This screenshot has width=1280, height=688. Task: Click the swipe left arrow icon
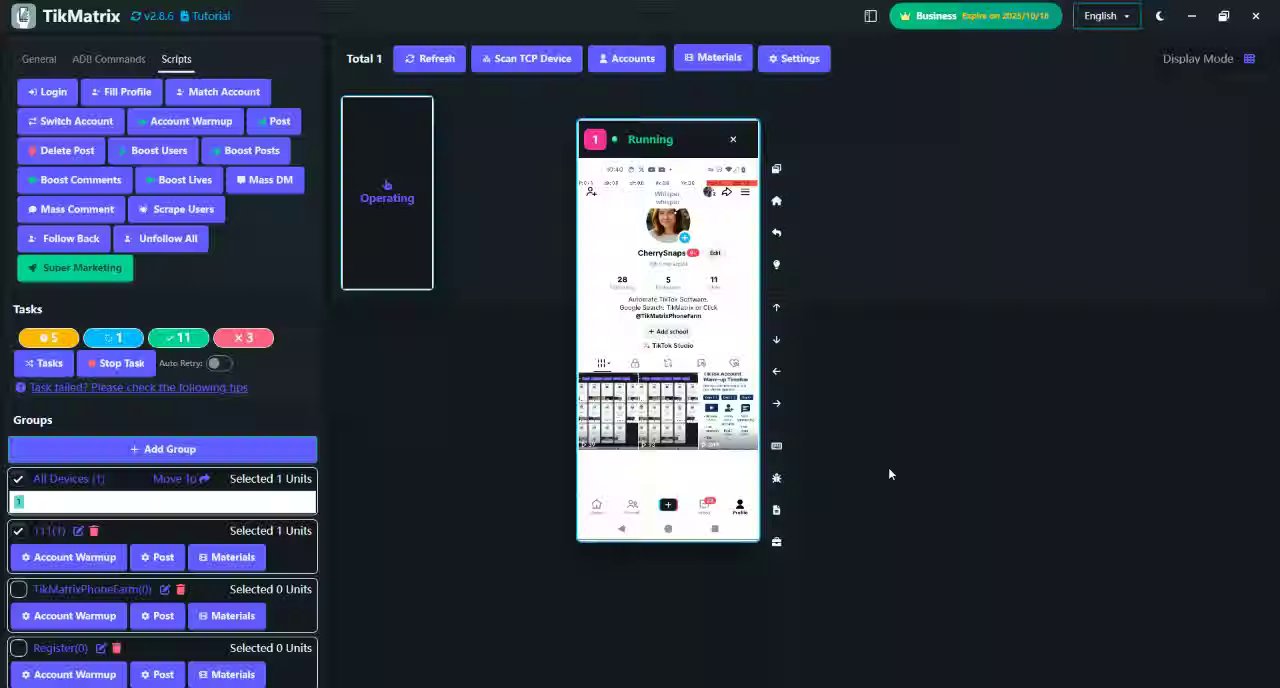coord(776,372)
